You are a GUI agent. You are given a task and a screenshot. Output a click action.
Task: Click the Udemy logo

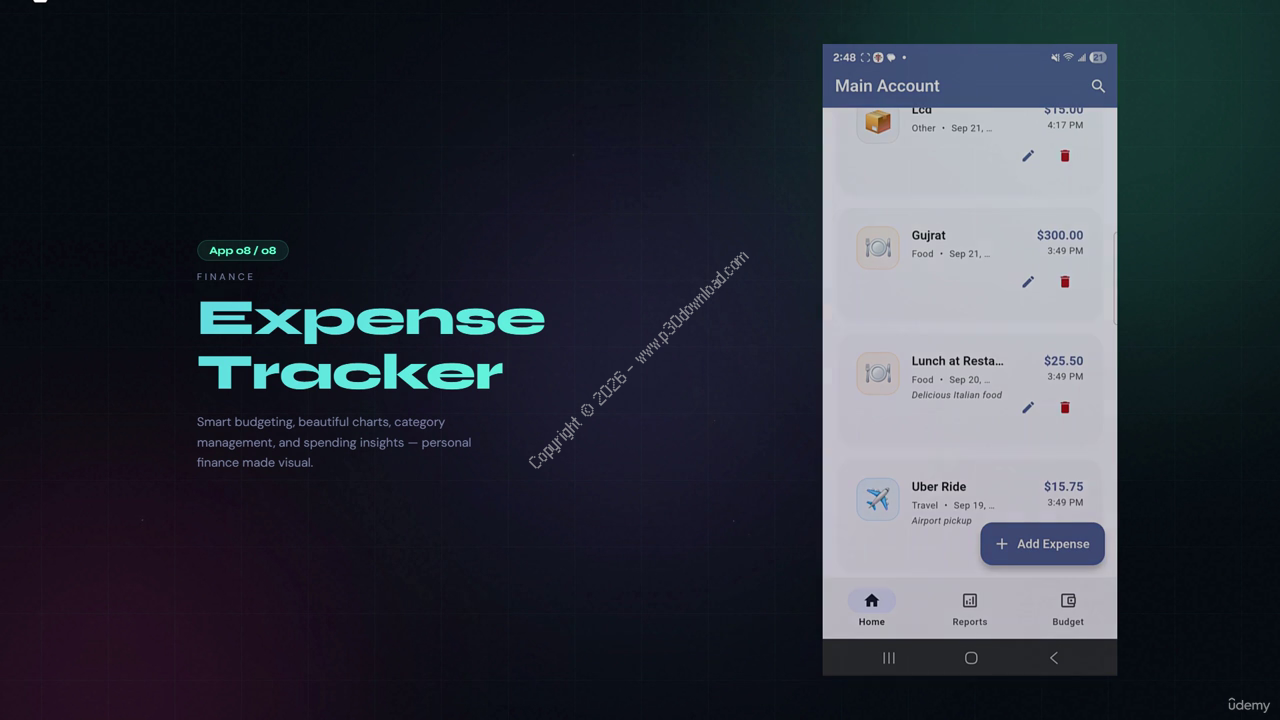1249,705
